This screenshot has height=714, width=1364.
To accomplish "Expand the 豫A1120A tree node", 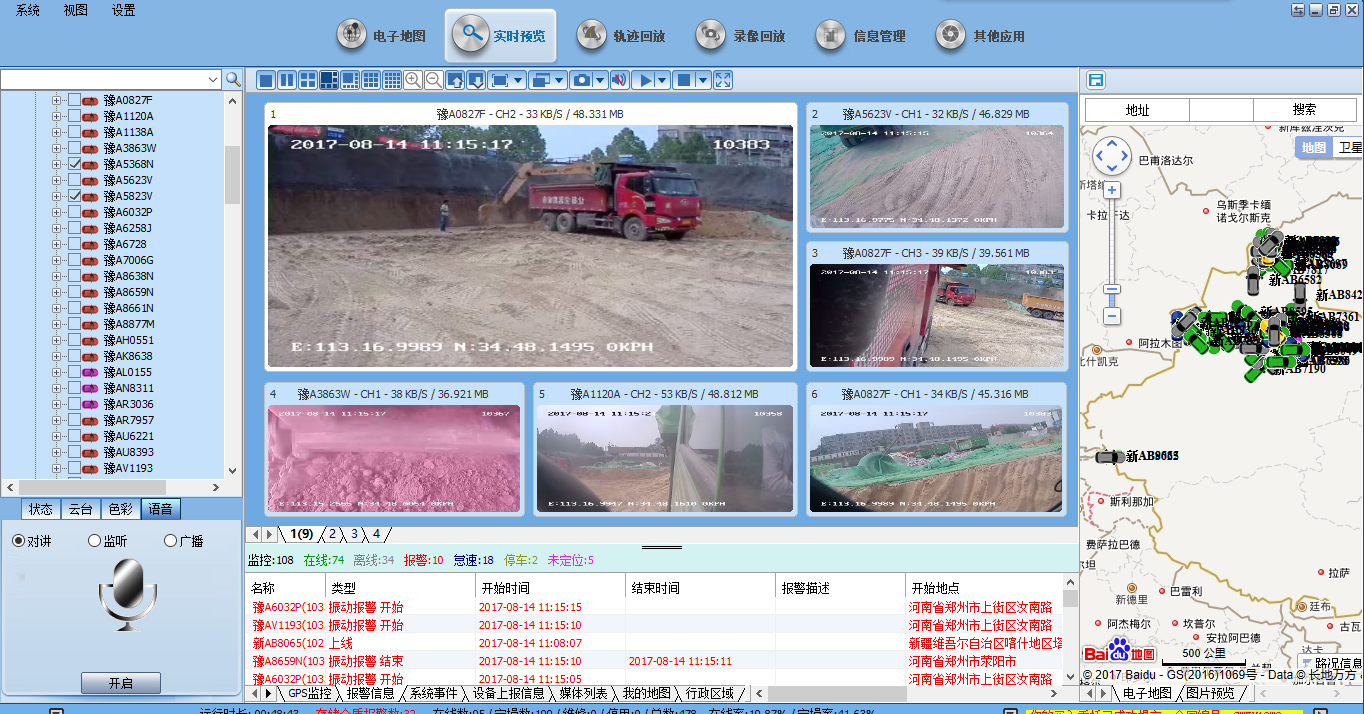I will pyautogui.click(x=57, y=116).
